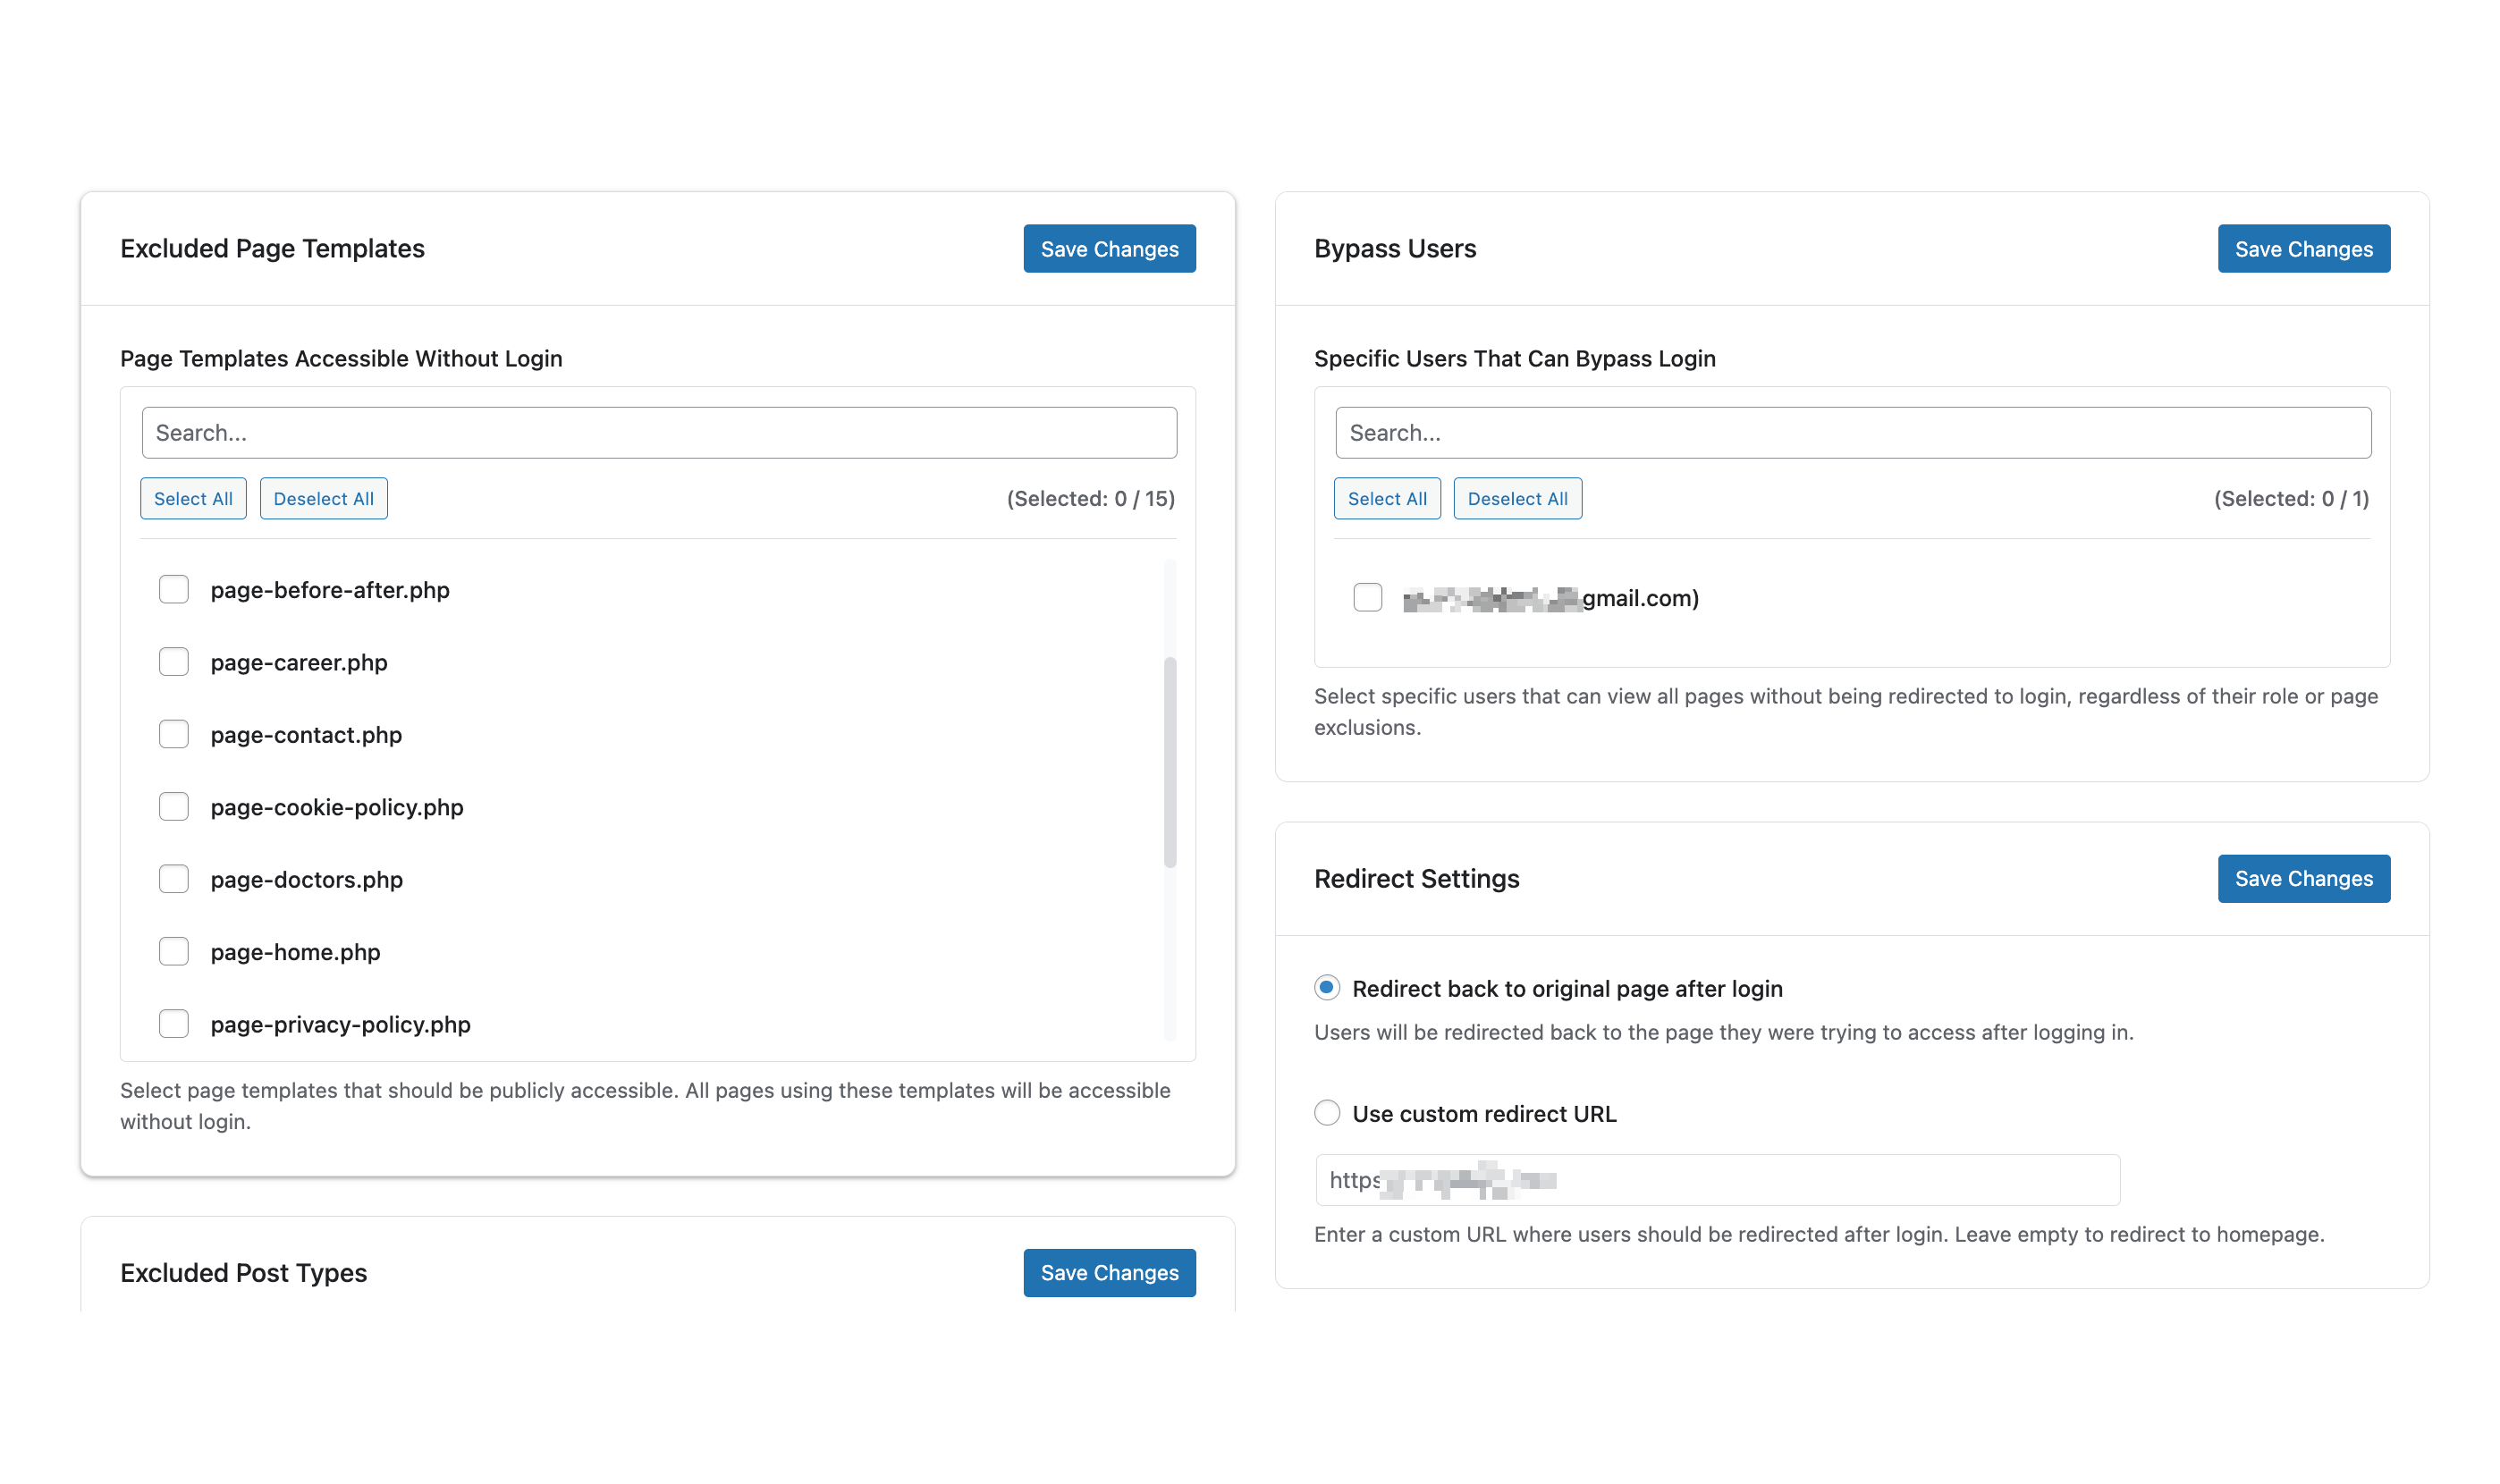Image resolution: width=2500 pixels, height=1484 pixels.
Task: Click Deselect All for page templates
Action: tap(323, 499)
